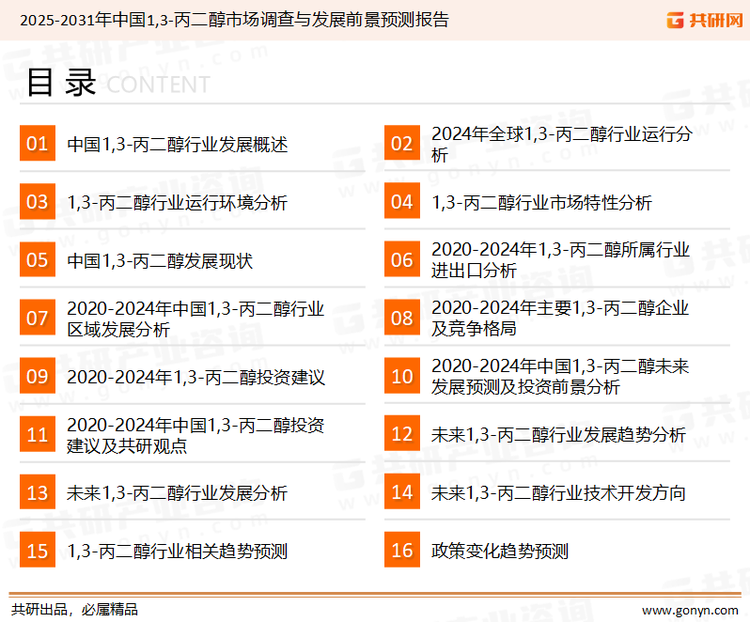Viewport: 750px width, 622px height.
Task: Click the orange 01 number box
Action: 37,143
